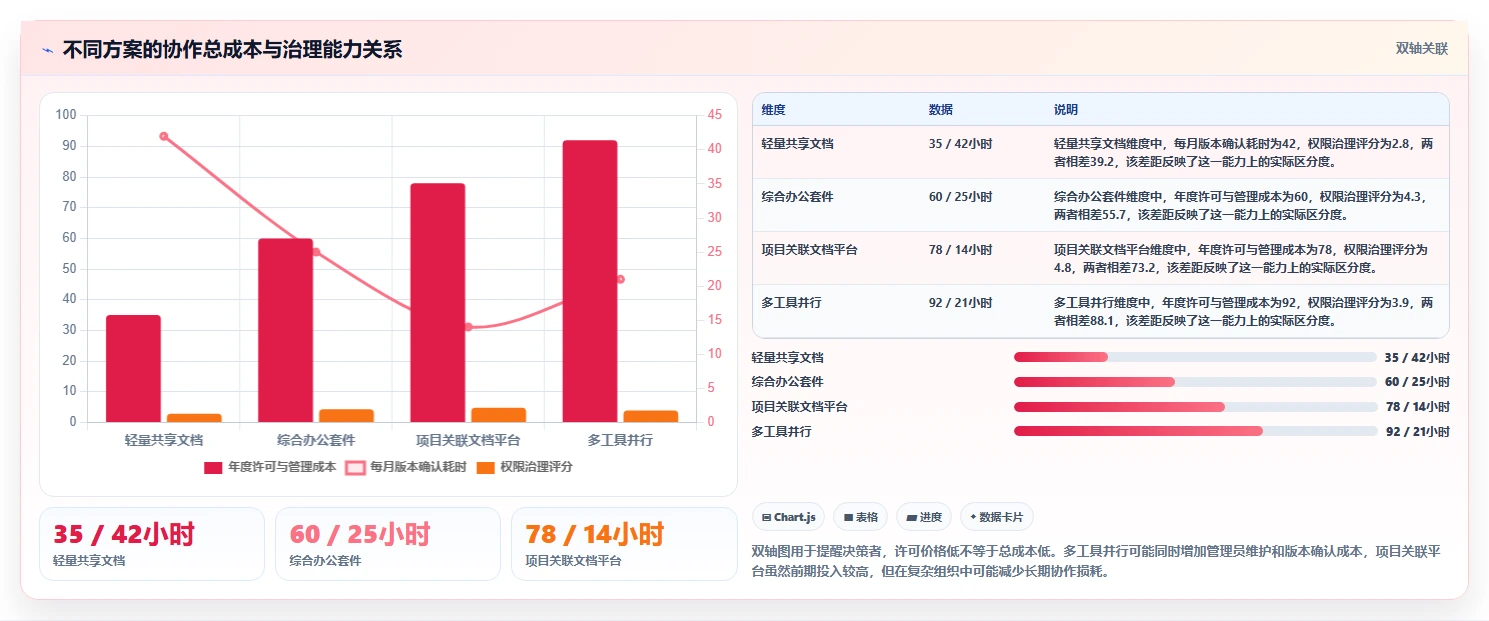Click the red legend swatch for 年度许可与管理成本

pyautogui.click(x=213, y=467)
